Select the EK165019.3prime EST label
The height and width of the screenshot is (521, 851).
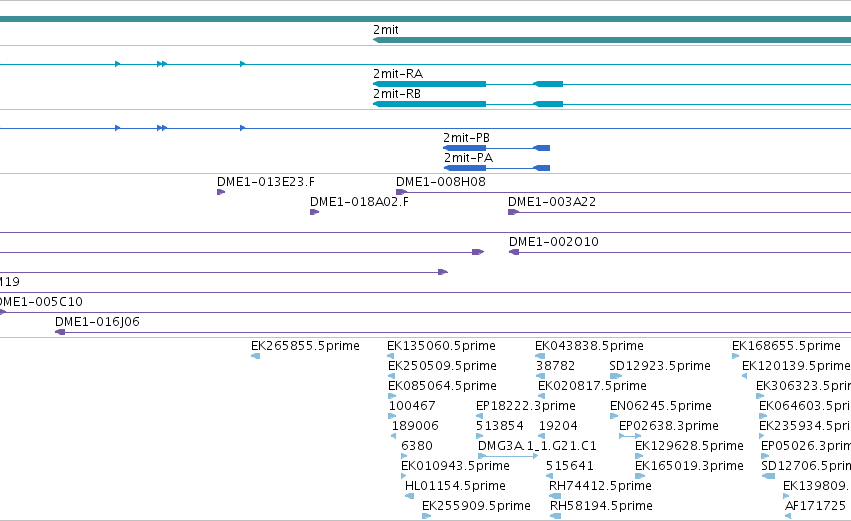(x=689, y=466)
